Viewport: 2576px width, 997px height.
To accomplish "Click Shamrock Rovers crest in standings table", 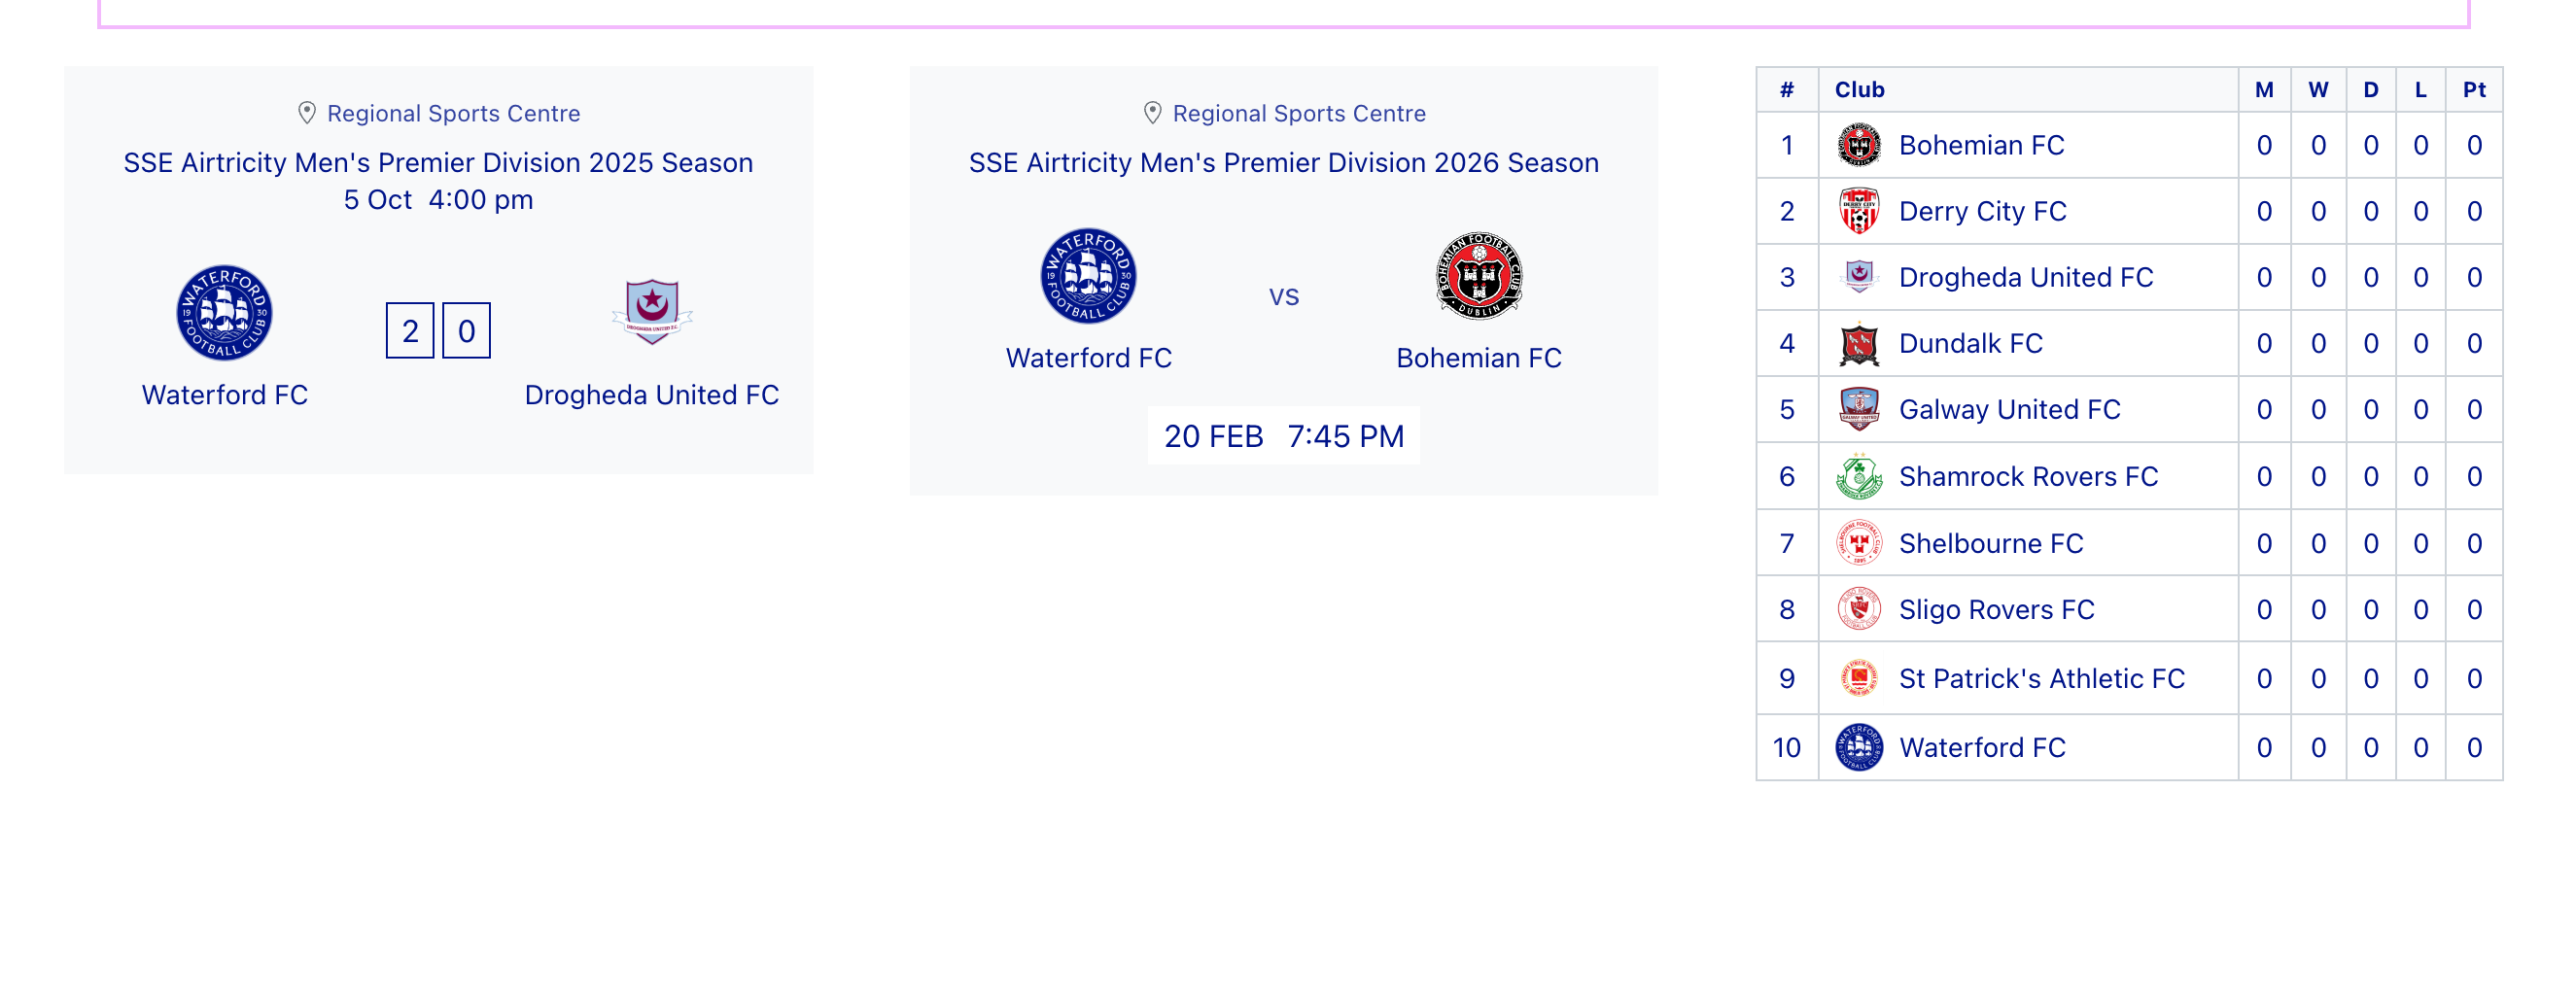I will pos(1859,477).
